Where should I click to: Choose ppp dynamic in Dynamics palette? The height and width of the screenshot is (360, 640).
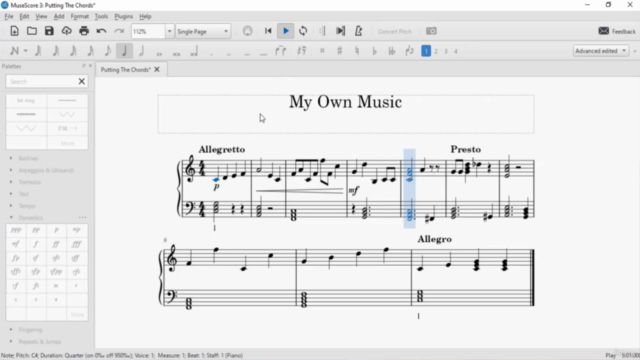coord(16,231)
